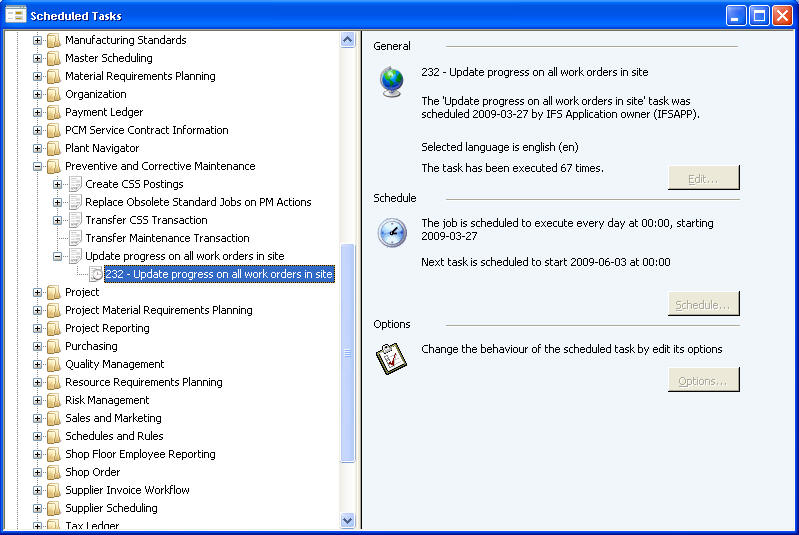The image size is (799, 535).
Task: Expand the Resource Requirements Planning node
Action: click(37, 383)
